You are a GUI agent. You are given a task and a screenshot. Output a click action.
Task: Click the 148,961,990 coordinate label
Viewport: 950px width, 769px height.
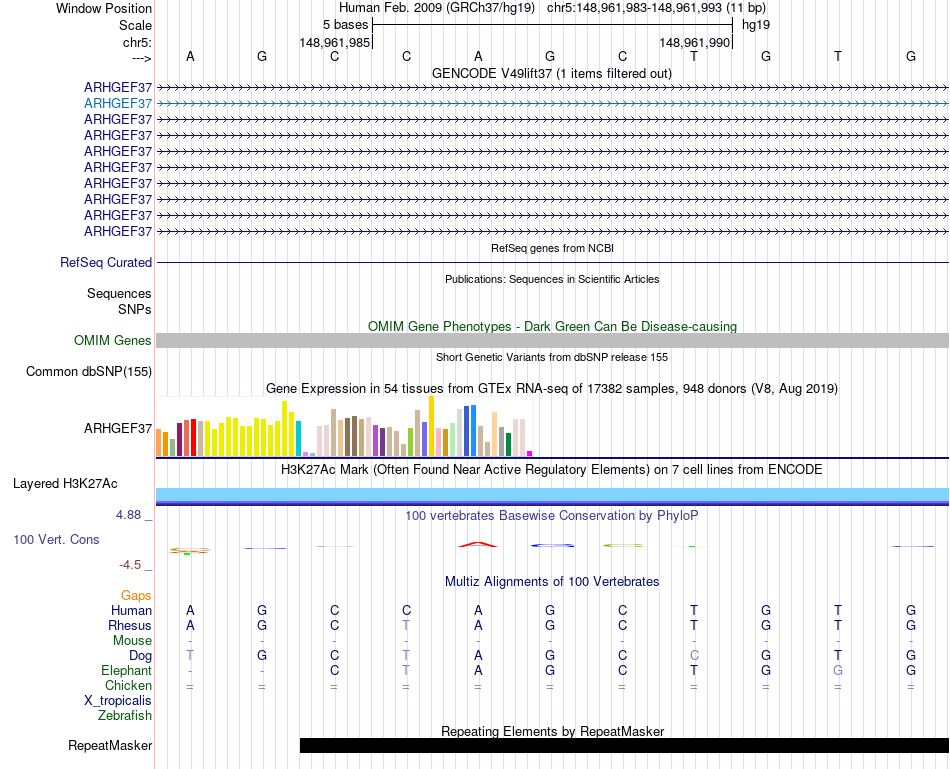[694, 42]
